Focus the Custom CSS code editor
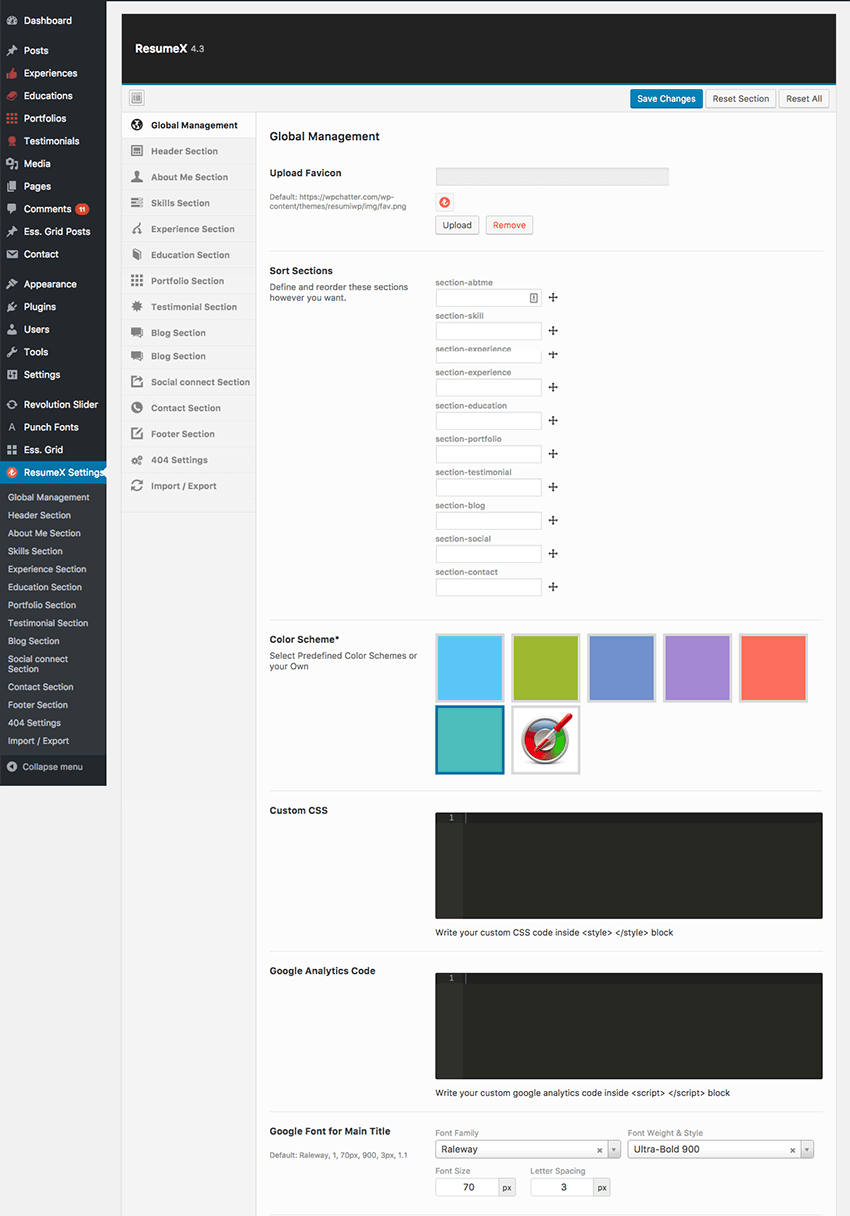 coord(629,865)
